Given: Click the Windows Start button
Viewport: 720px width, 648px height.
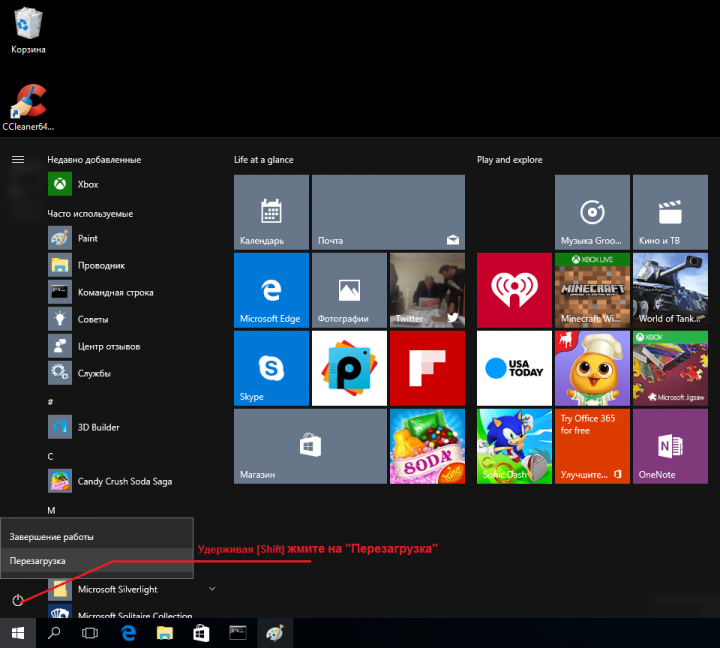Looking at the screenshot, I should point(18,633).
